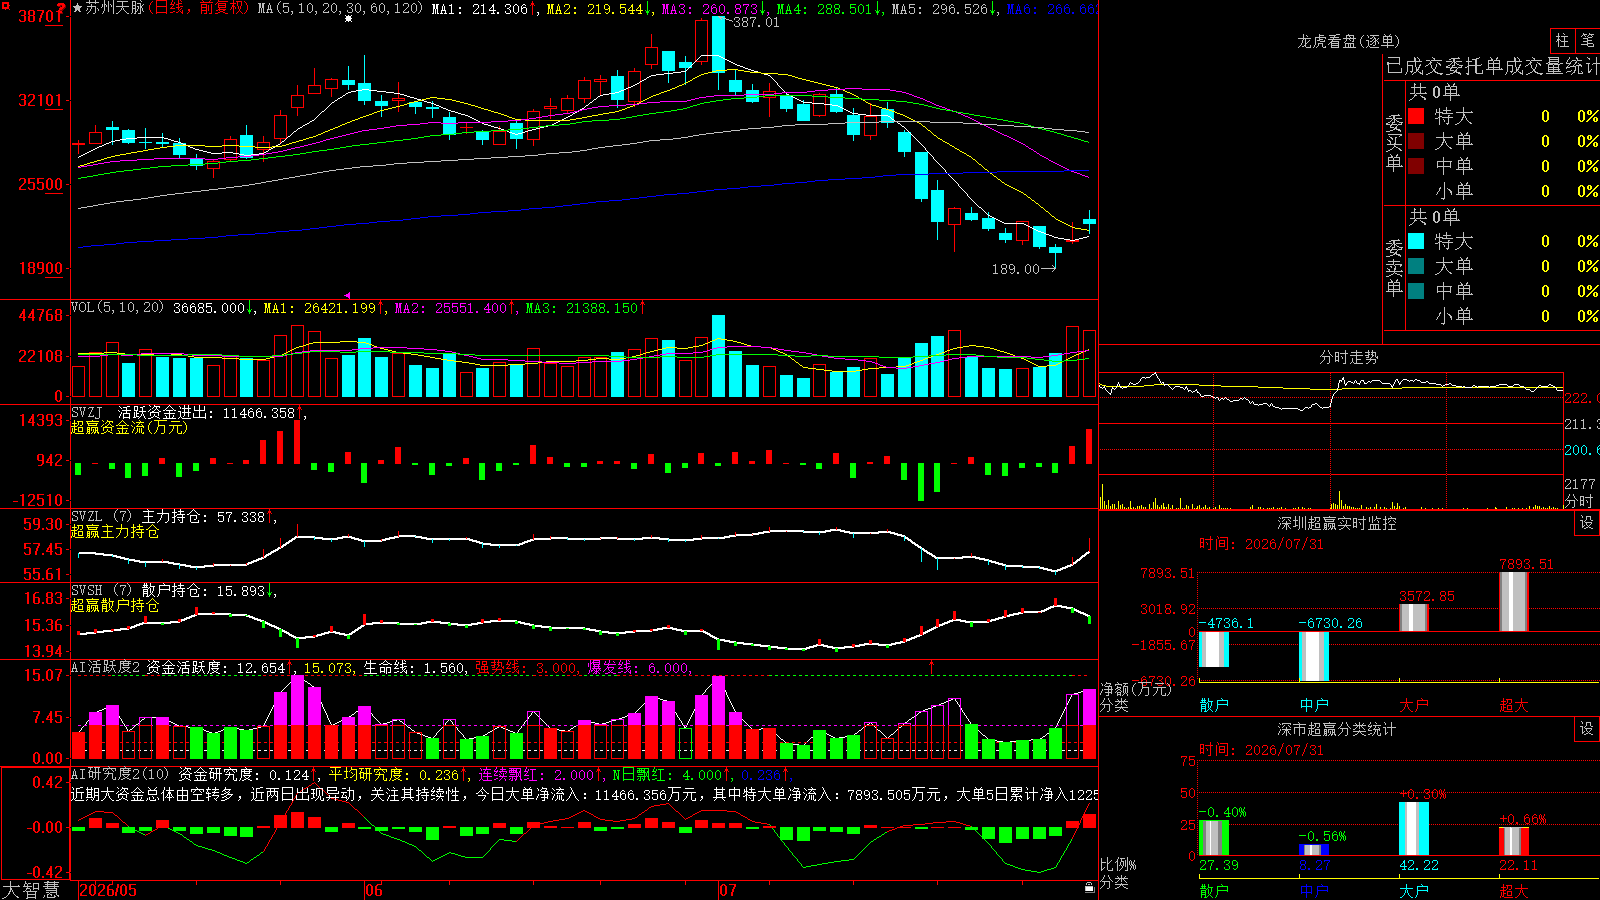This screenshot has width=1600, height=900.
Task: Click the 强势线: 3.000 value
Action: click(x=526, y=667)
